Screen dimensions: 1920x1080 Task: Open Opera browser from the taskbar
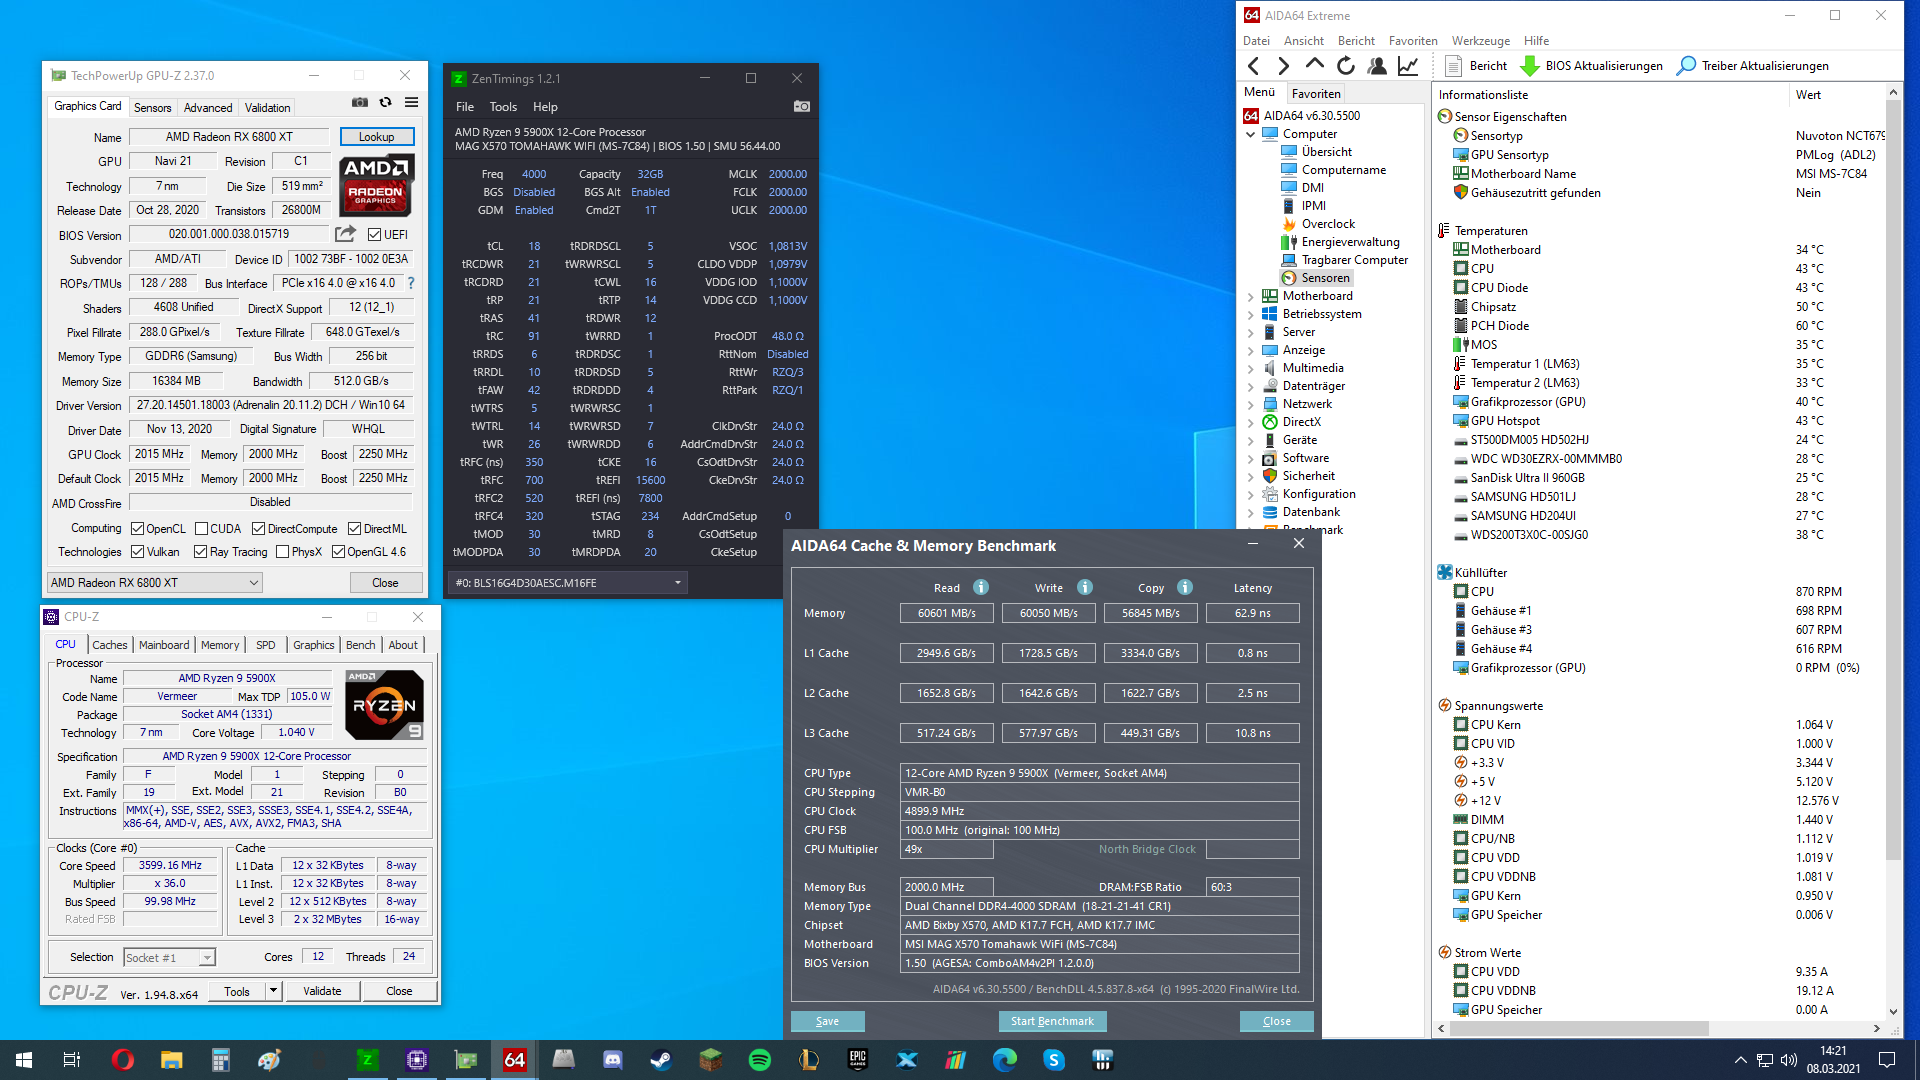click(x=122, y=1060)
